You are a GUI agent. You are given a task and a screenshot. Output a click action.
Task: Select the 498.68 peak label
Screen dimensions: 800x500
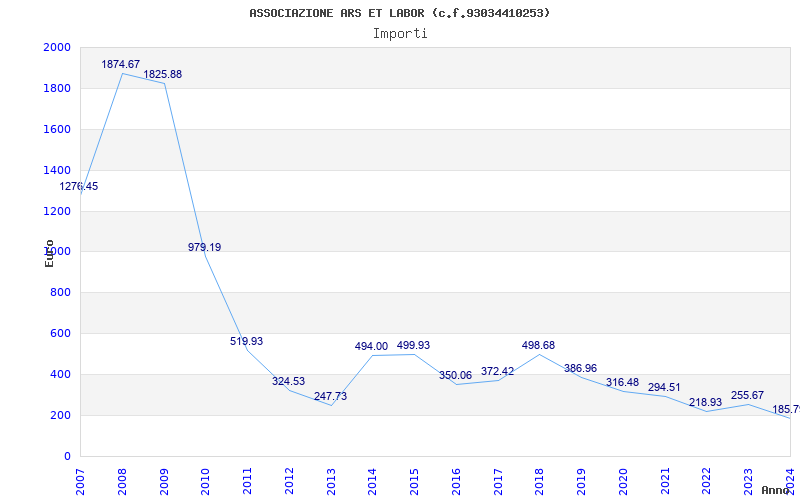[x=538, y=345]
